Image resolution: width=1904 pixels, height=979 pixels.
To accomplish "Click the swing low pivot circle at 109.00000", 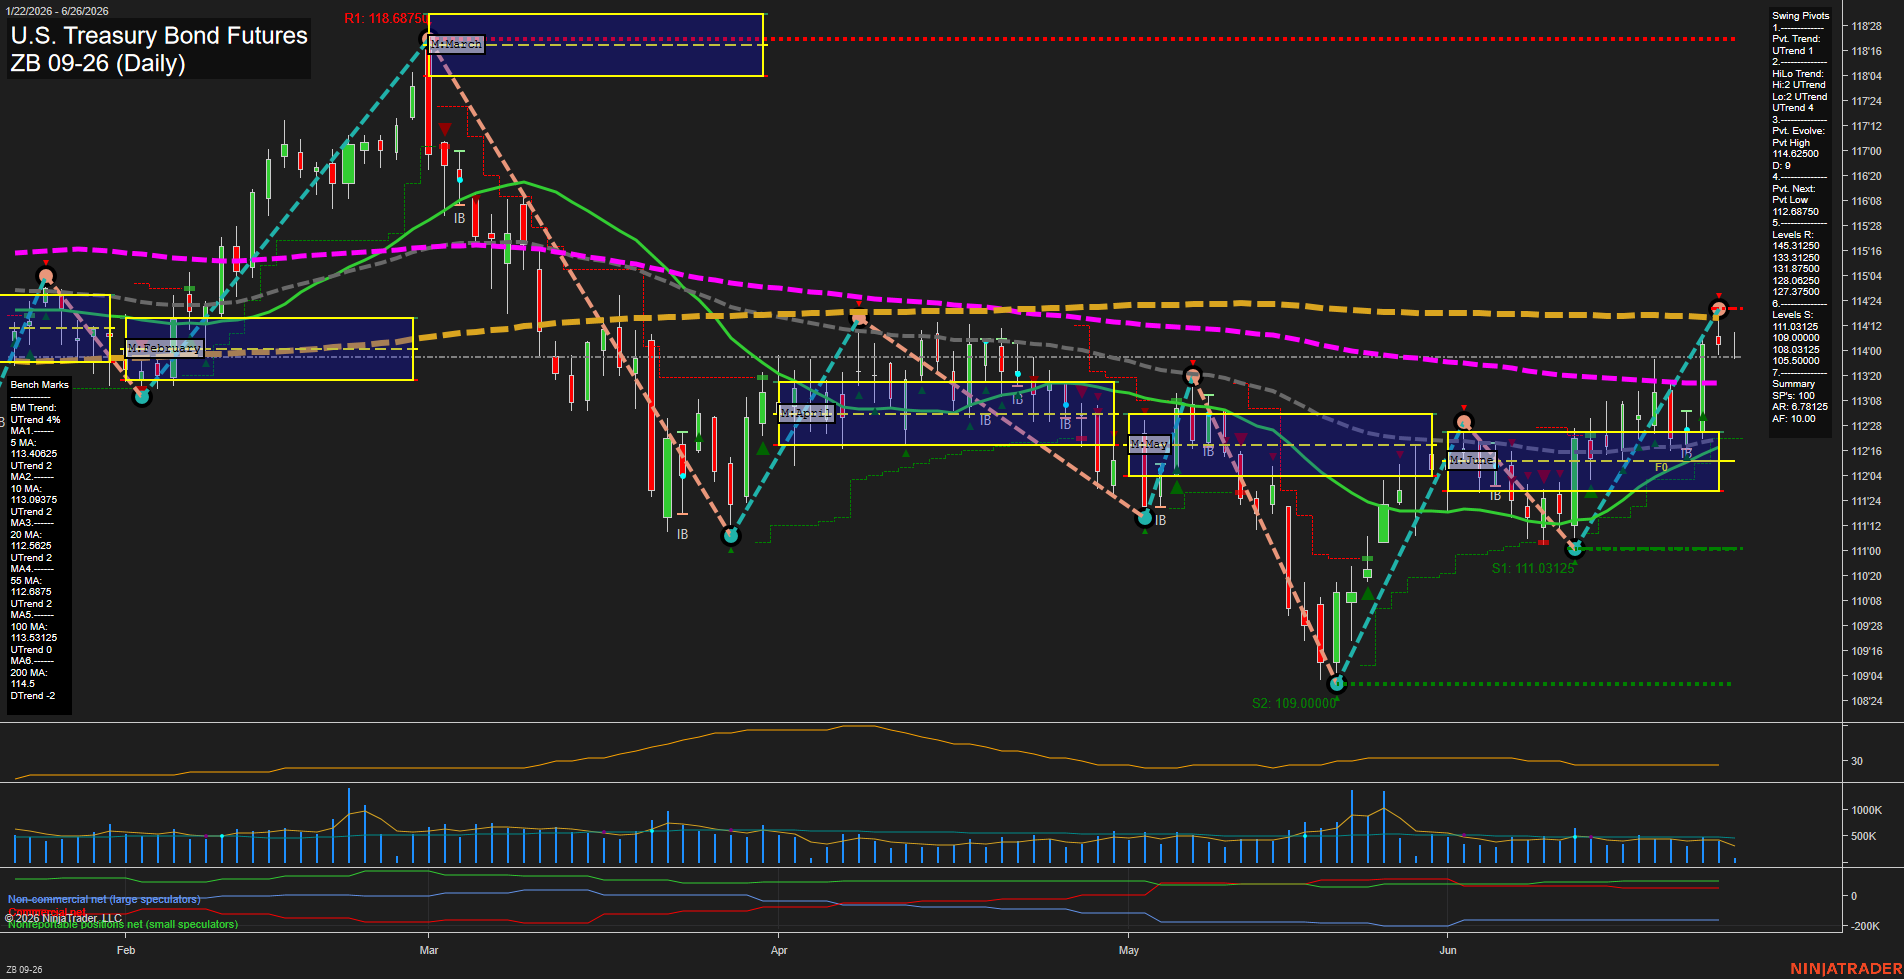I will point(1337,685).
